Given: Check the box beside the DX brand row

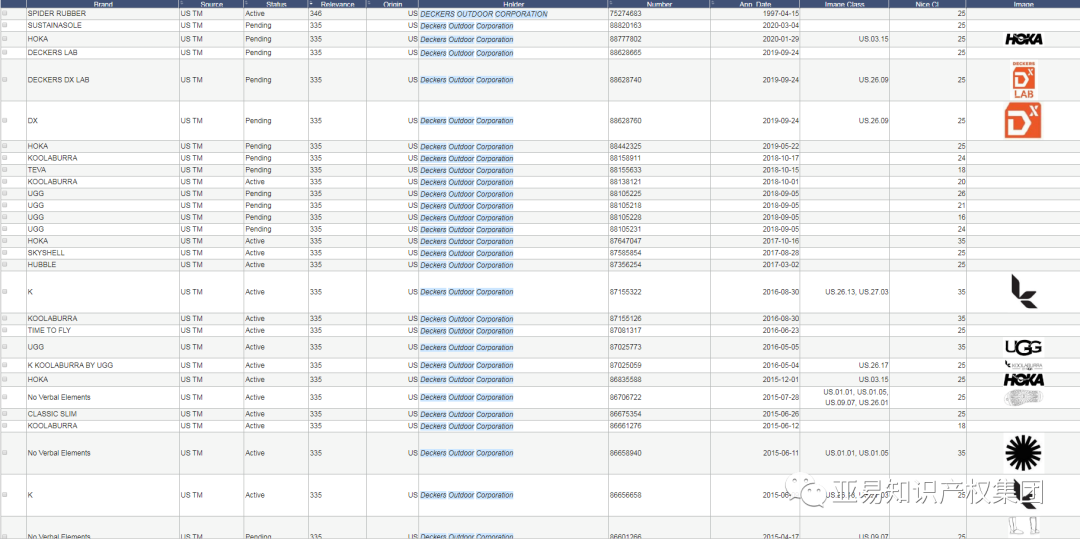Looking at the screenshot, I should tap(6, 120).
